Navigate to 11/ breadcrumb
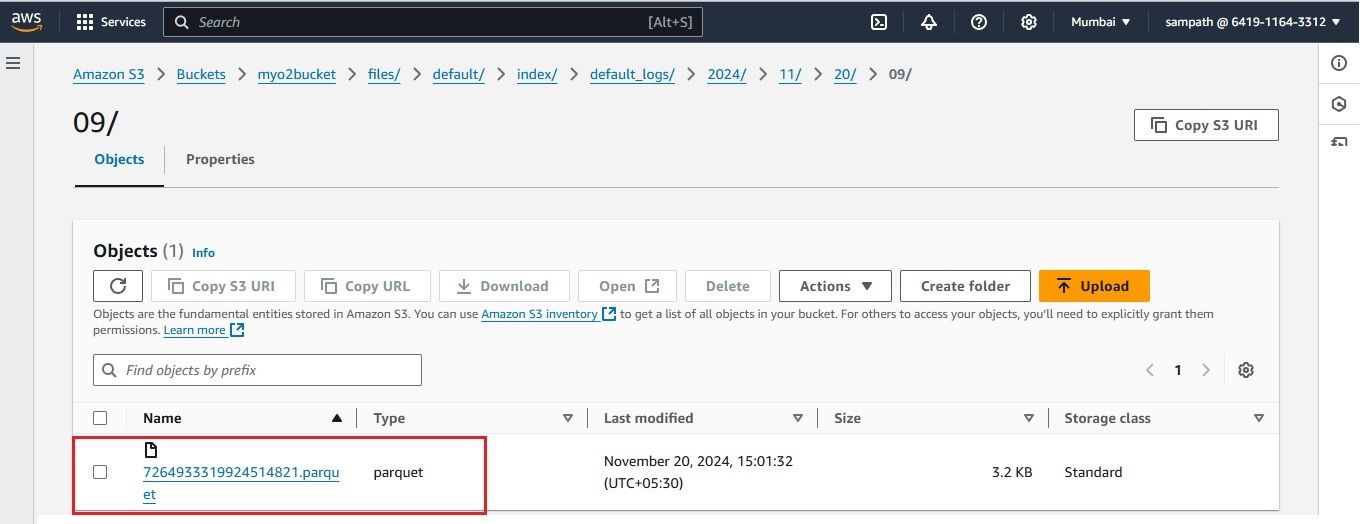Viewport: 1366px width, 524px height. (791, 74)
